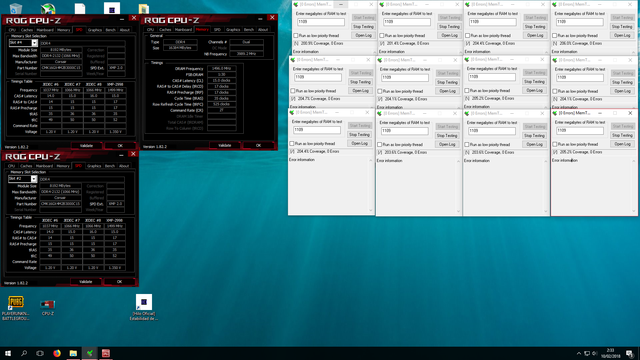Open Task View from the taskbar
Viewport: 640px width, 360px height.
pyautogui.click(x=40, y=353)
